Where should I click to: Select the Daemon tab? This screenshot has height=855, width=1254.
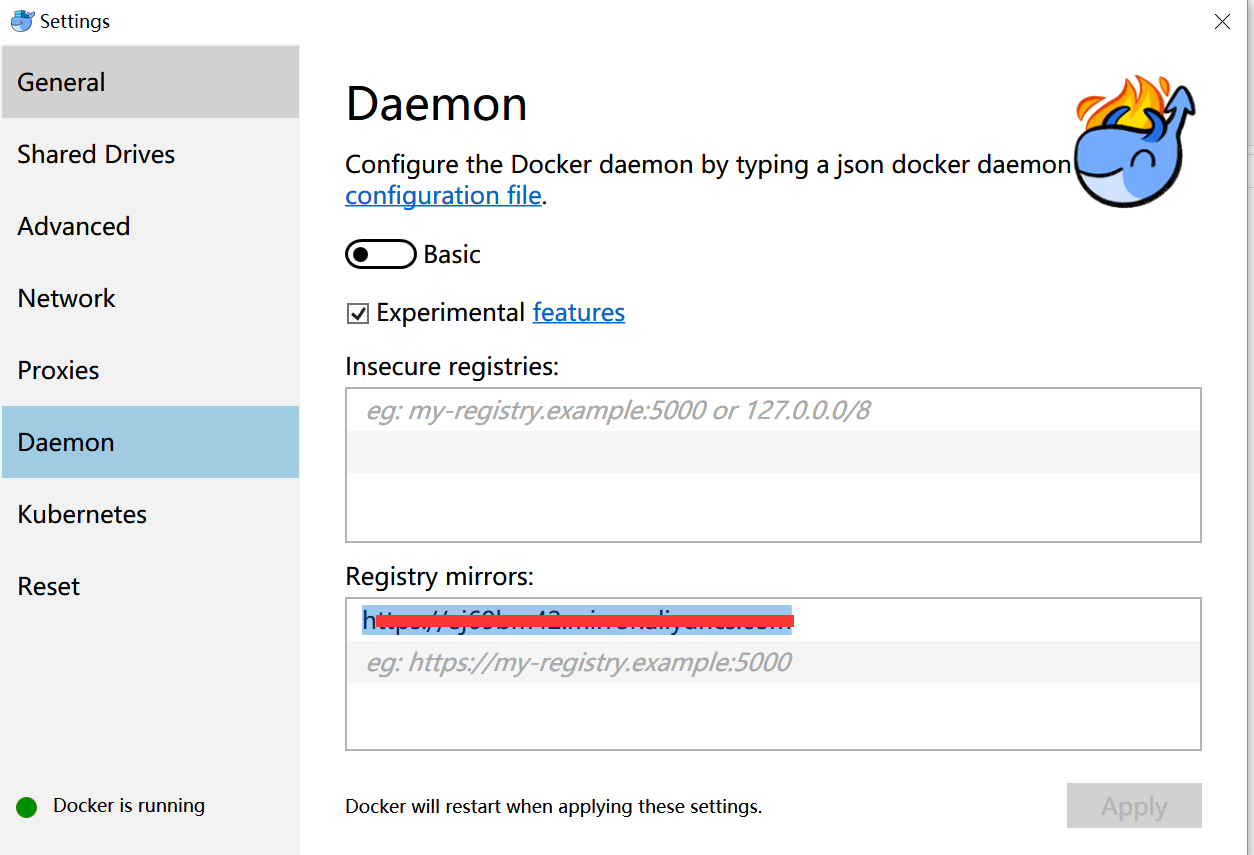150,442
